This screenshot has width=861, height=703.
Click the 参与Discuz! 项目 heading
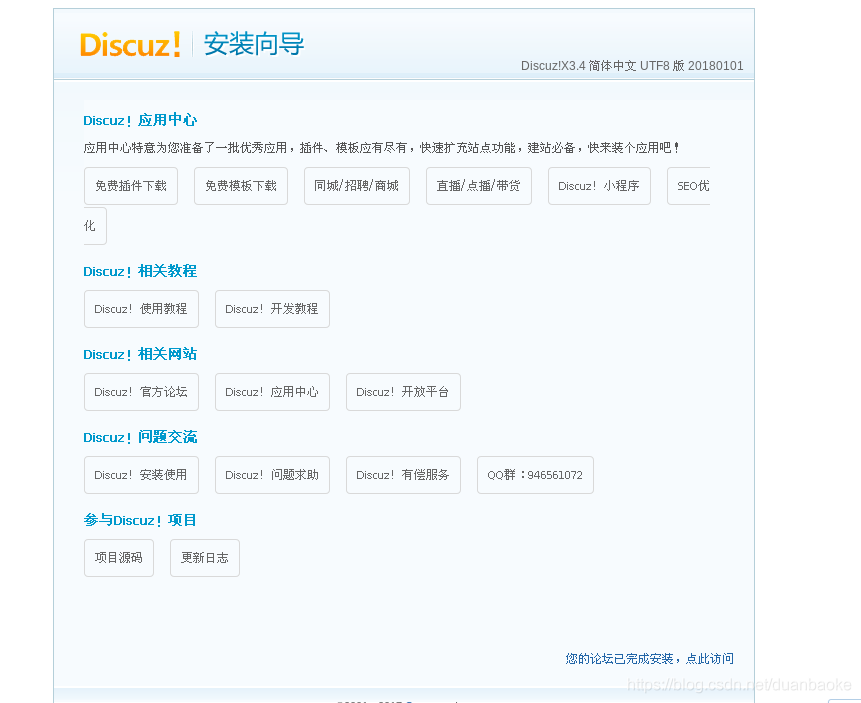140,520
